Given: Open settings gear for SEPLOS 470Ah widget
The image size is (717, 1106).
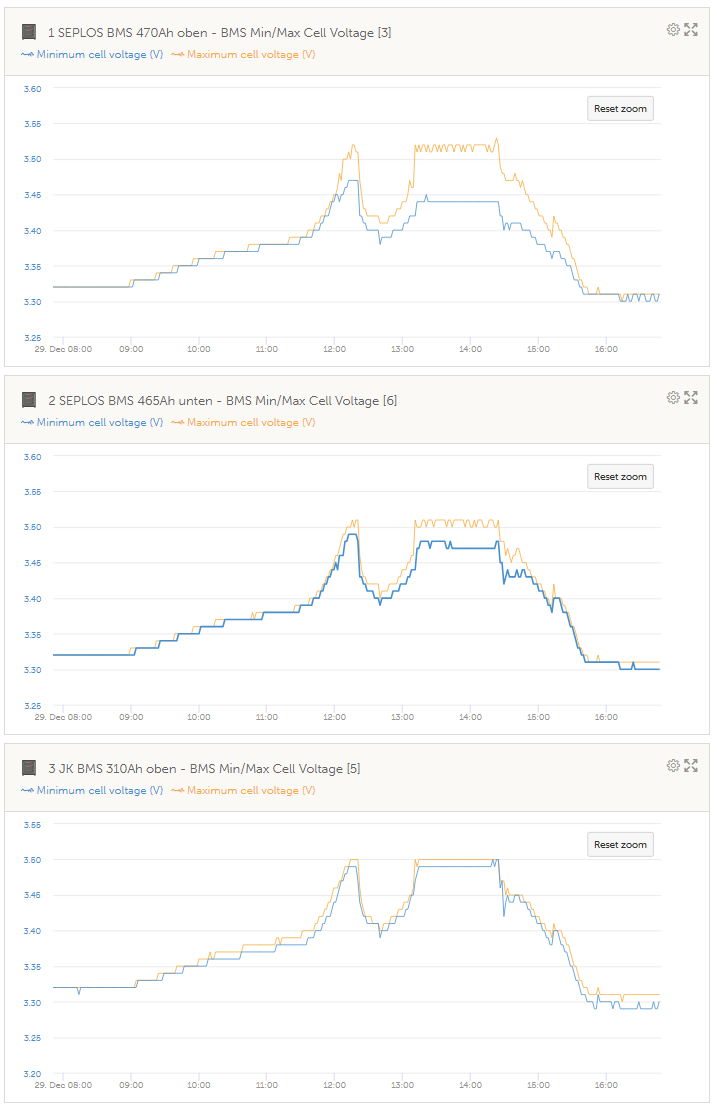Looking at the screenshot, I should click(673, 30).
